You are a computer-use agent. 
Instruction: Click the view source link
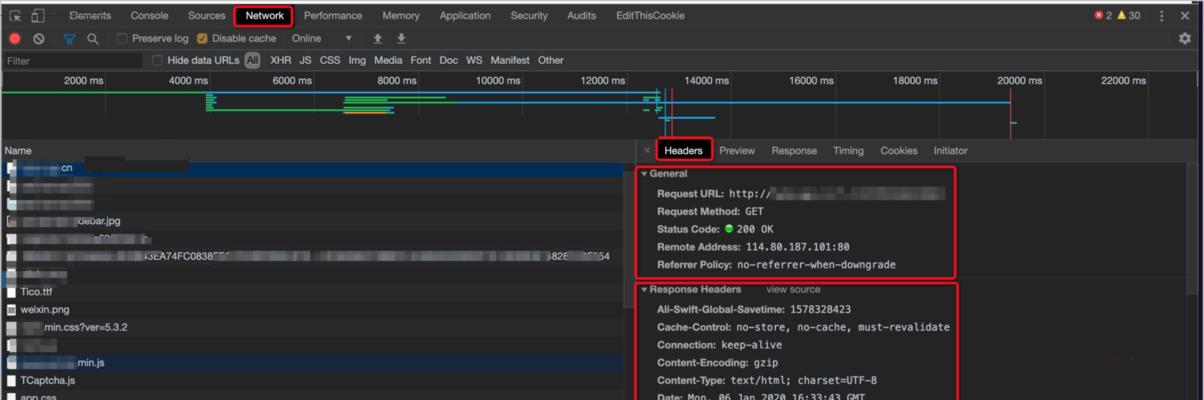793,290
